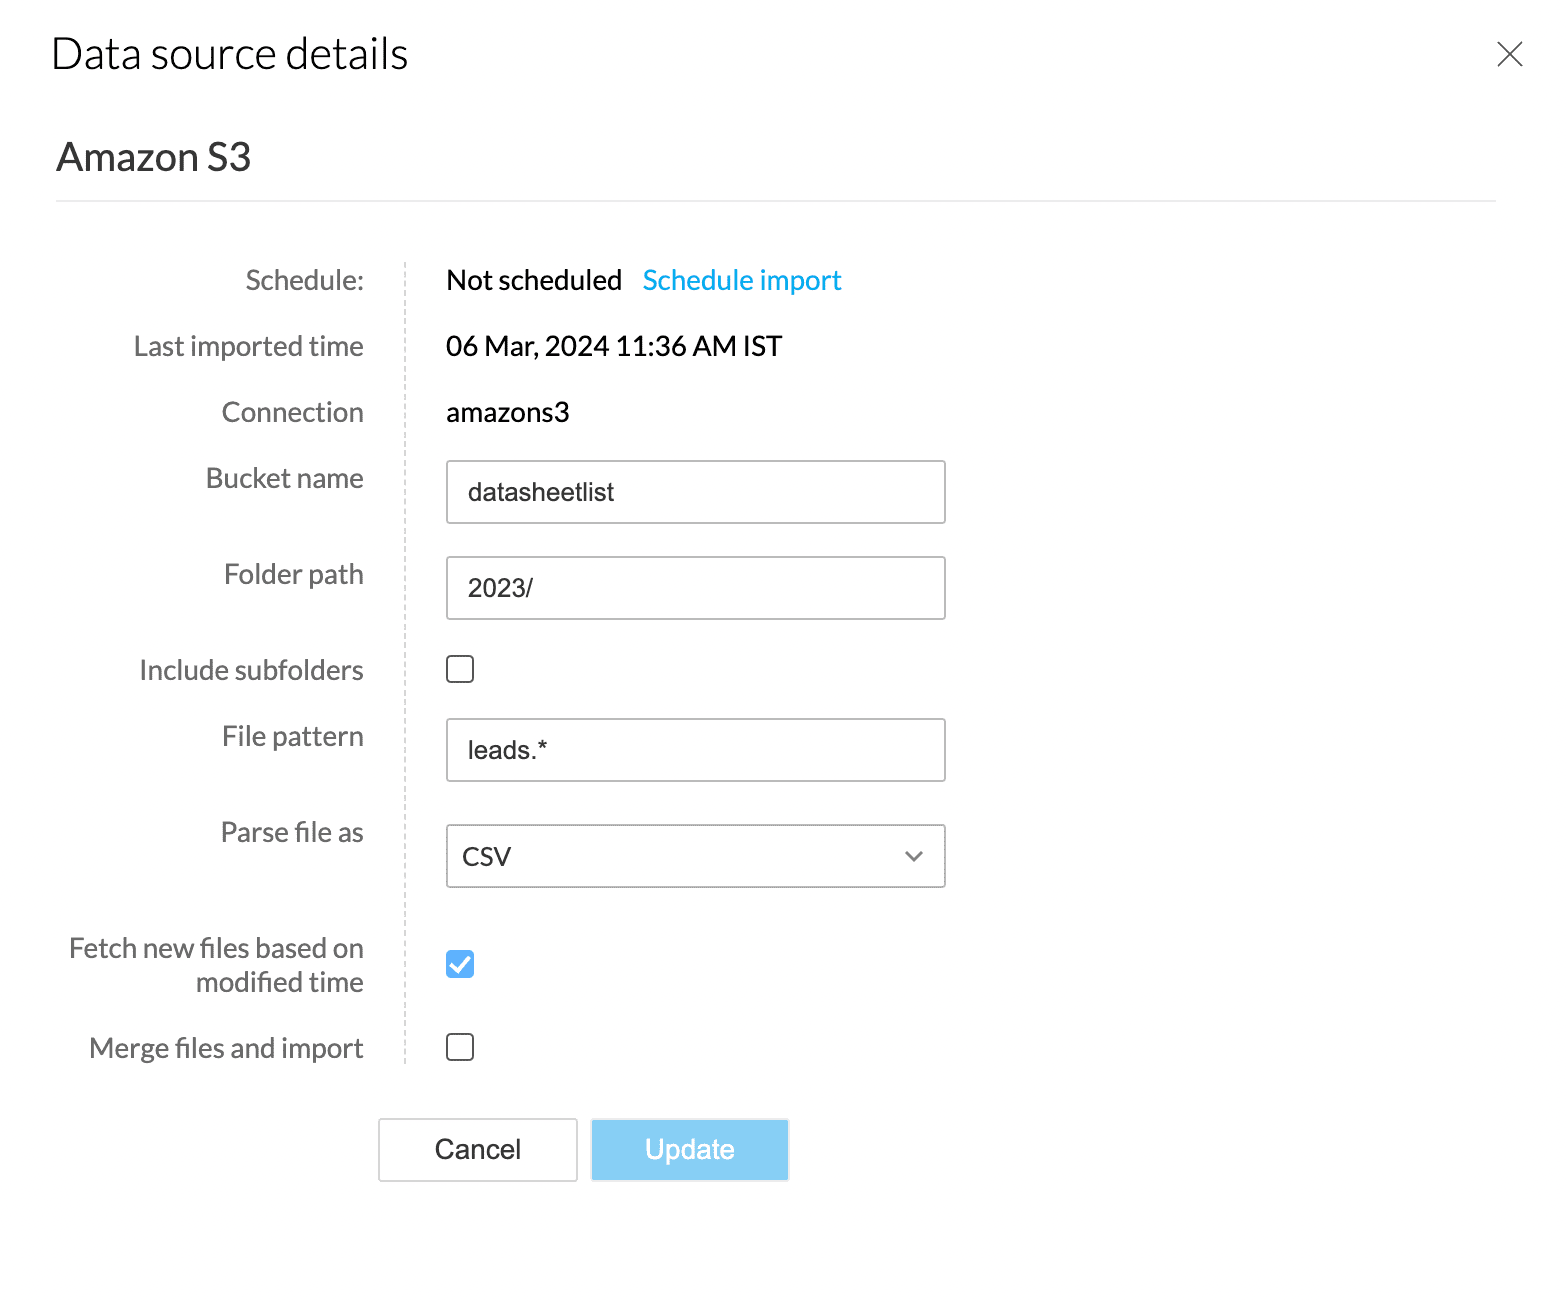The image size is (1566, 1302).
Task: Click the last imported timestamp value
Action: [613, 346]
